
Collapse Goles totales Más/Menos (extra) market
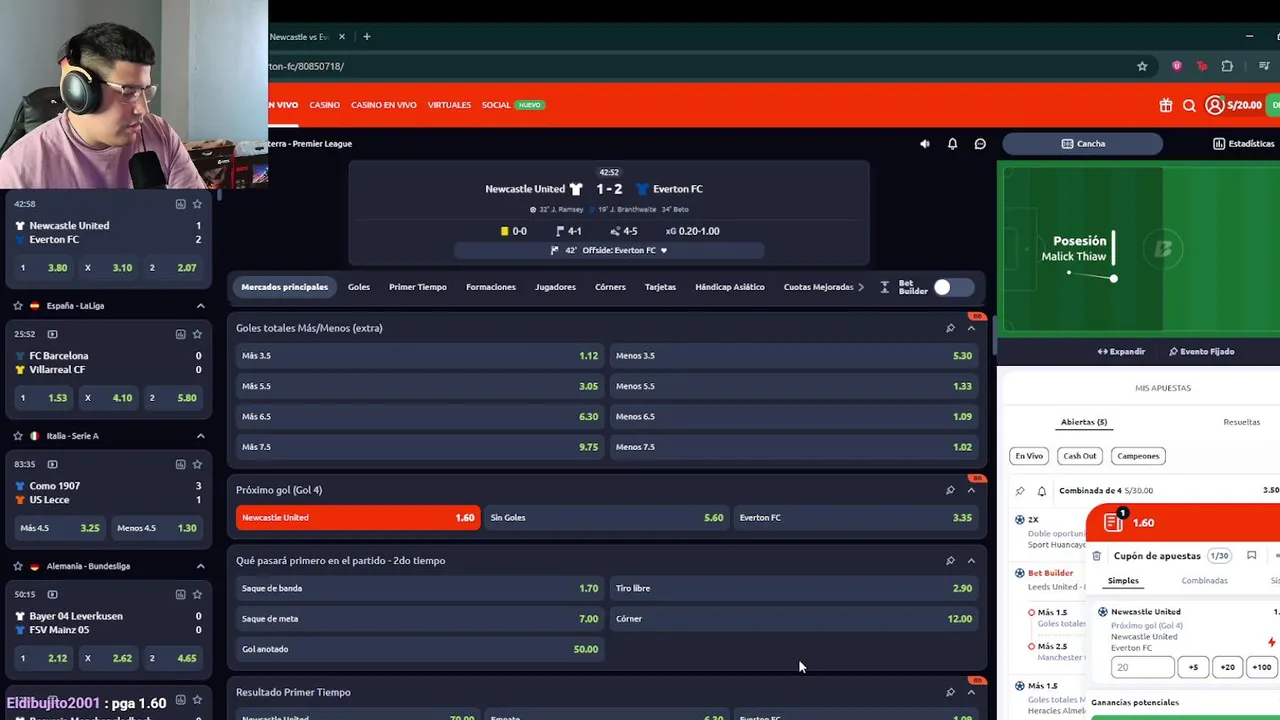coord(971,328)
